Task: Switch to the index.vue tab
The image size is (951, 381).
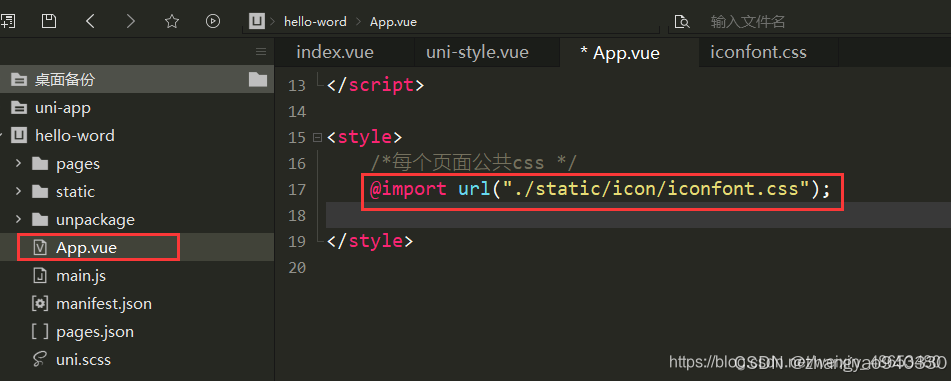Action: [x=335, y=52]
